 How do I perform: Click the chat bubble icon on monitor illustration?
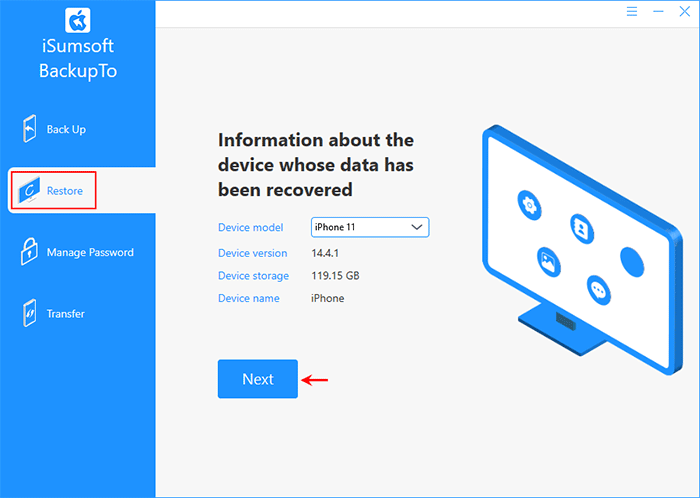click(x=598, y=290)
